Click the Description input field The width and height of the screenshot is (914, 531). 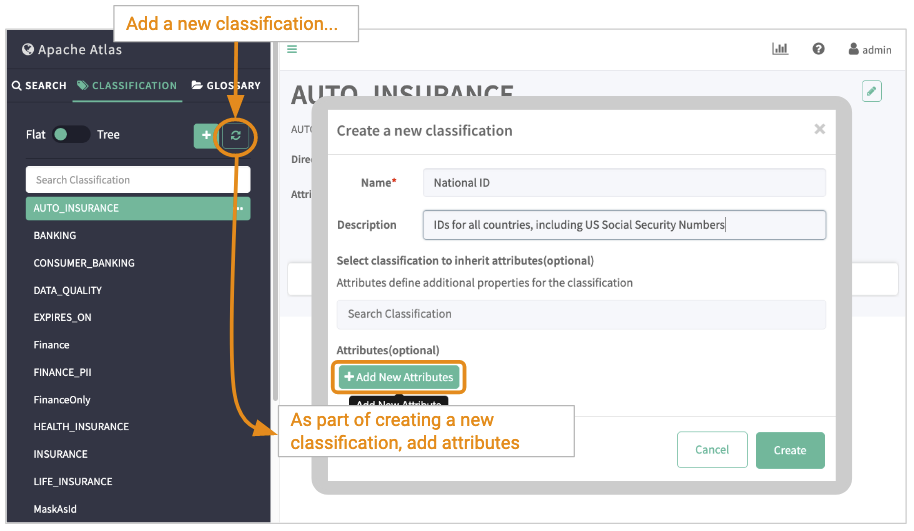624,225
